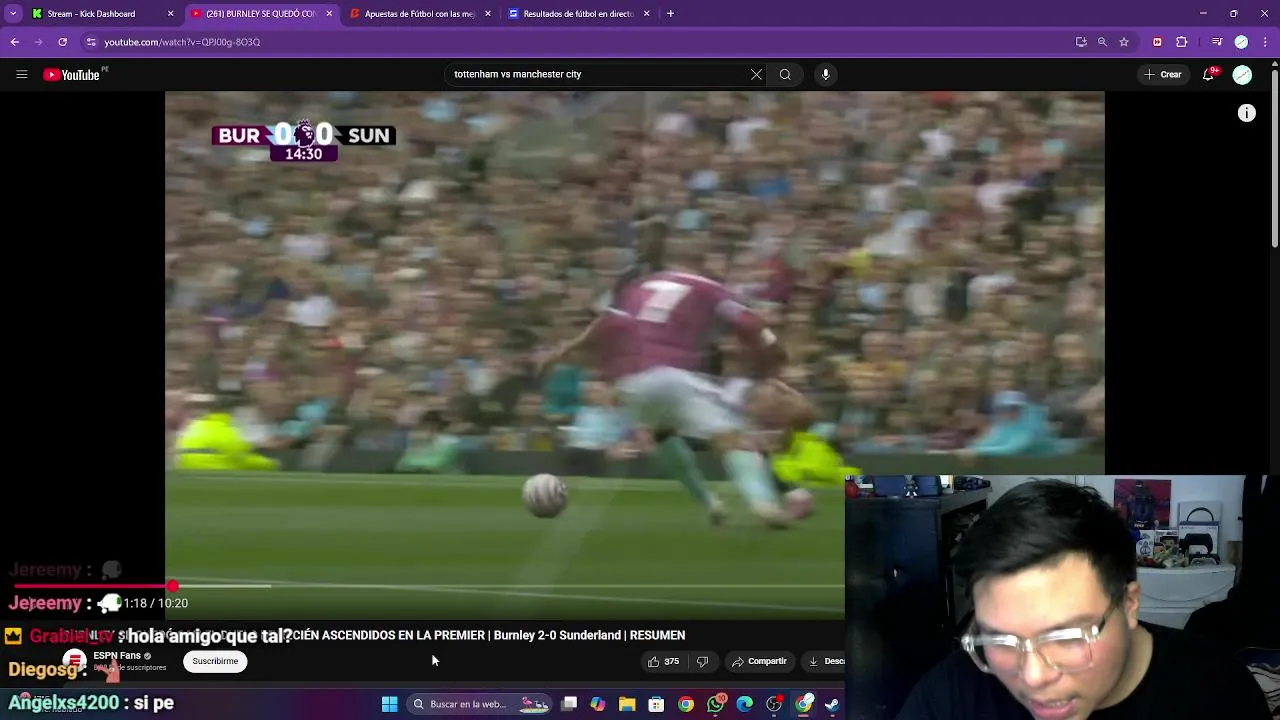Click the video progress bar red scrubber
Image resolution: width=1280 pixels, height=720 pixels.
(x=173, y=586)
